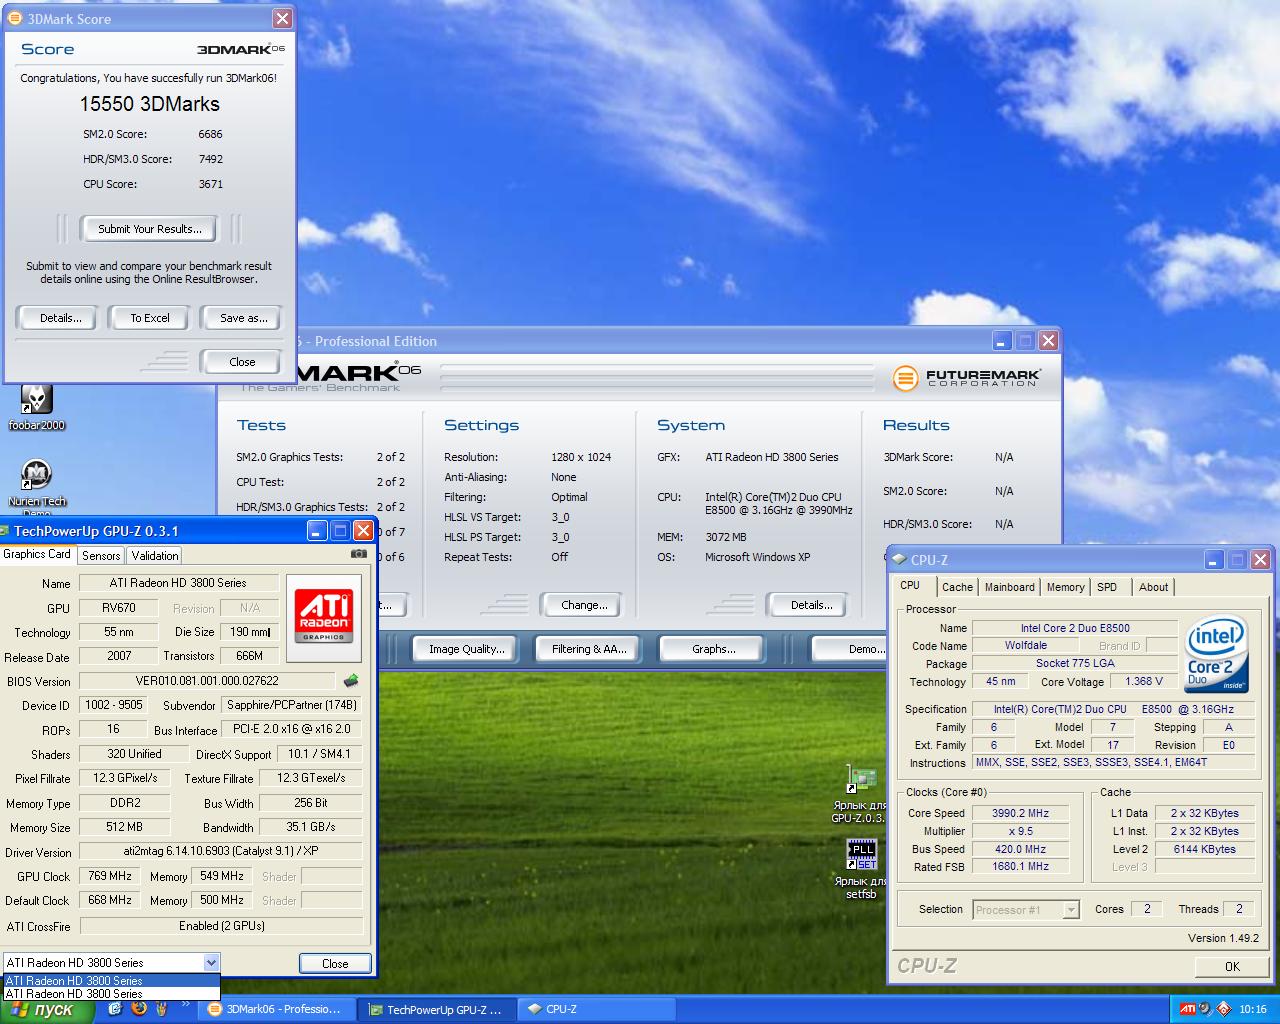The height and width of the screenshot is (1024, 1280).
Task: Click the BIOS Version field in GPU-Z
Action: [x=207, y=681]
